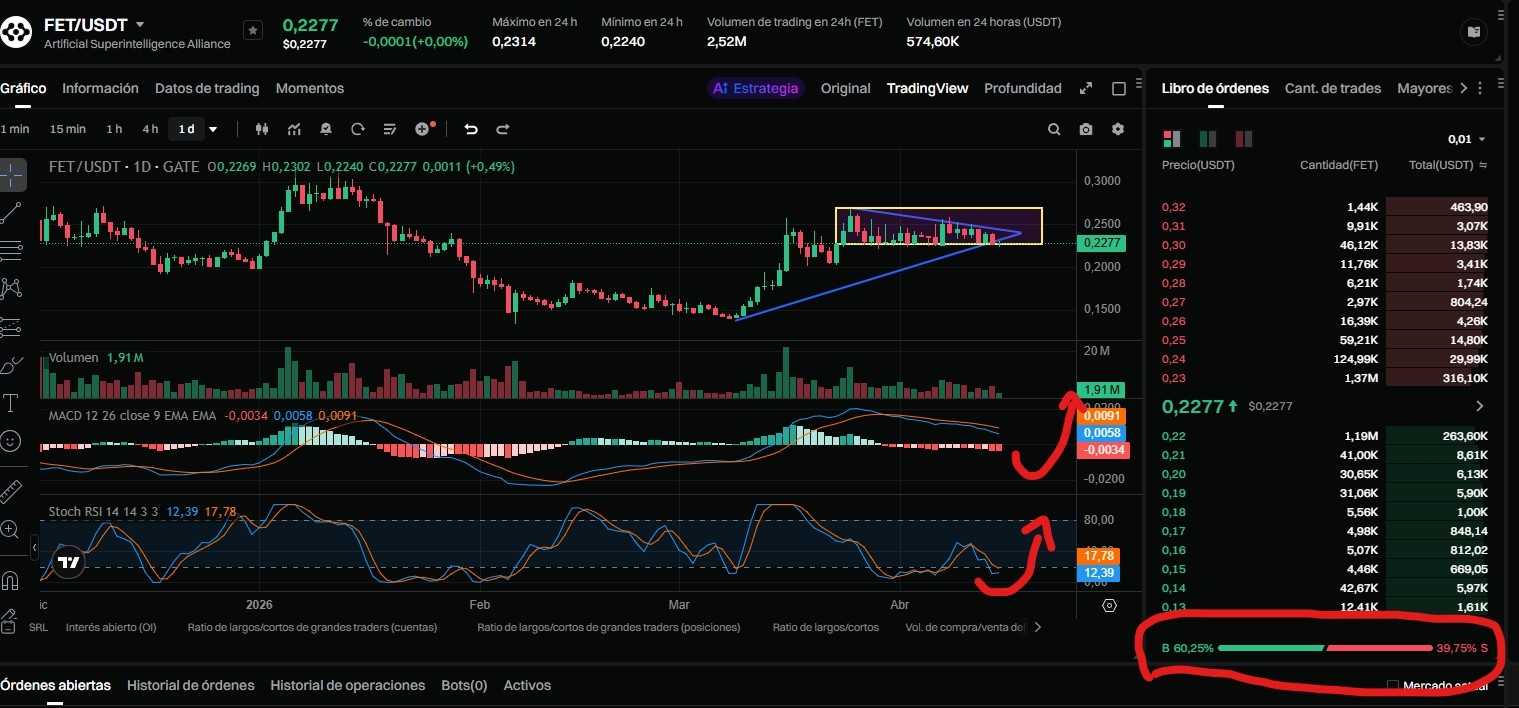1519x708 pixels.
Task: Click the AI Estrategia button
Action: [756, 88]
